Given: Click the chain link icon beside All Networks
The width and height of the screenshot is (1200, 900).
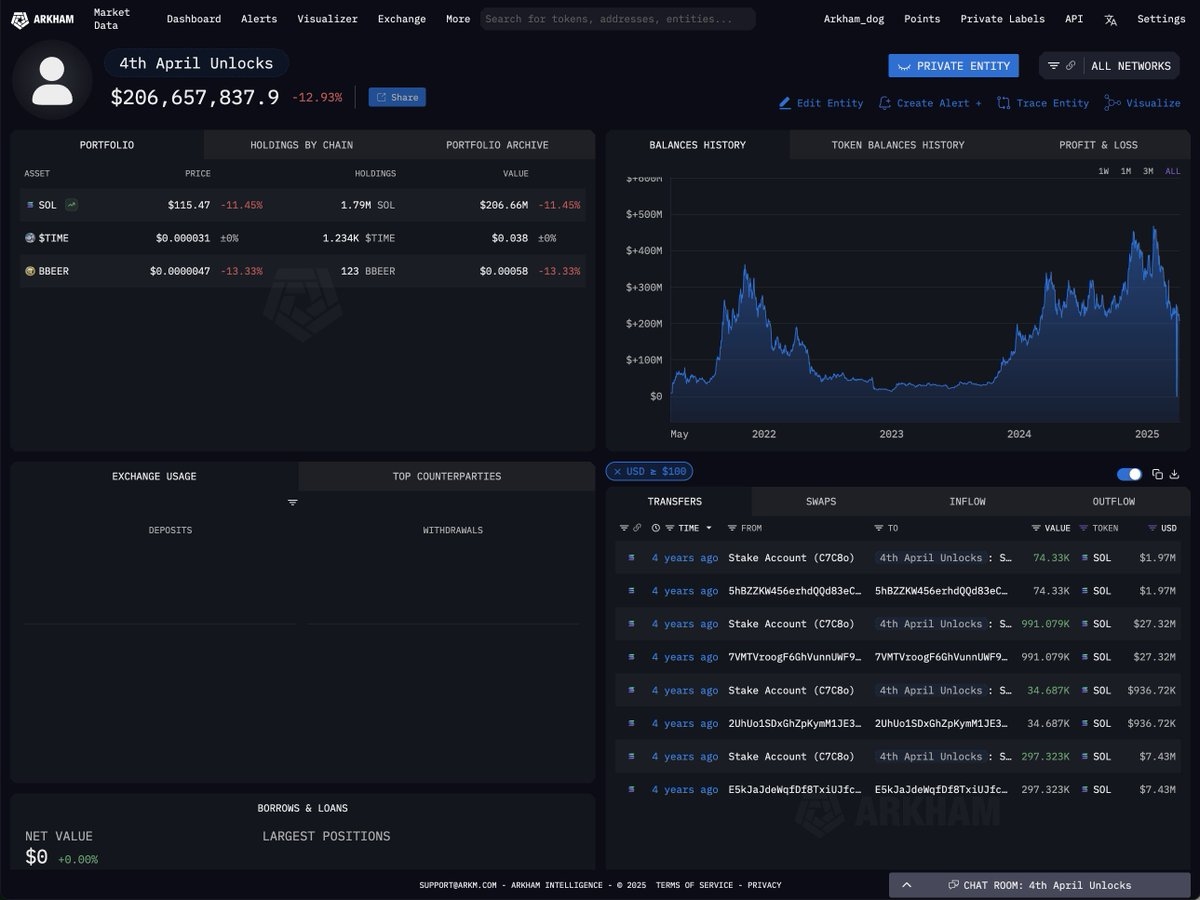Looking at the screenshot, I should point(1071,66).
